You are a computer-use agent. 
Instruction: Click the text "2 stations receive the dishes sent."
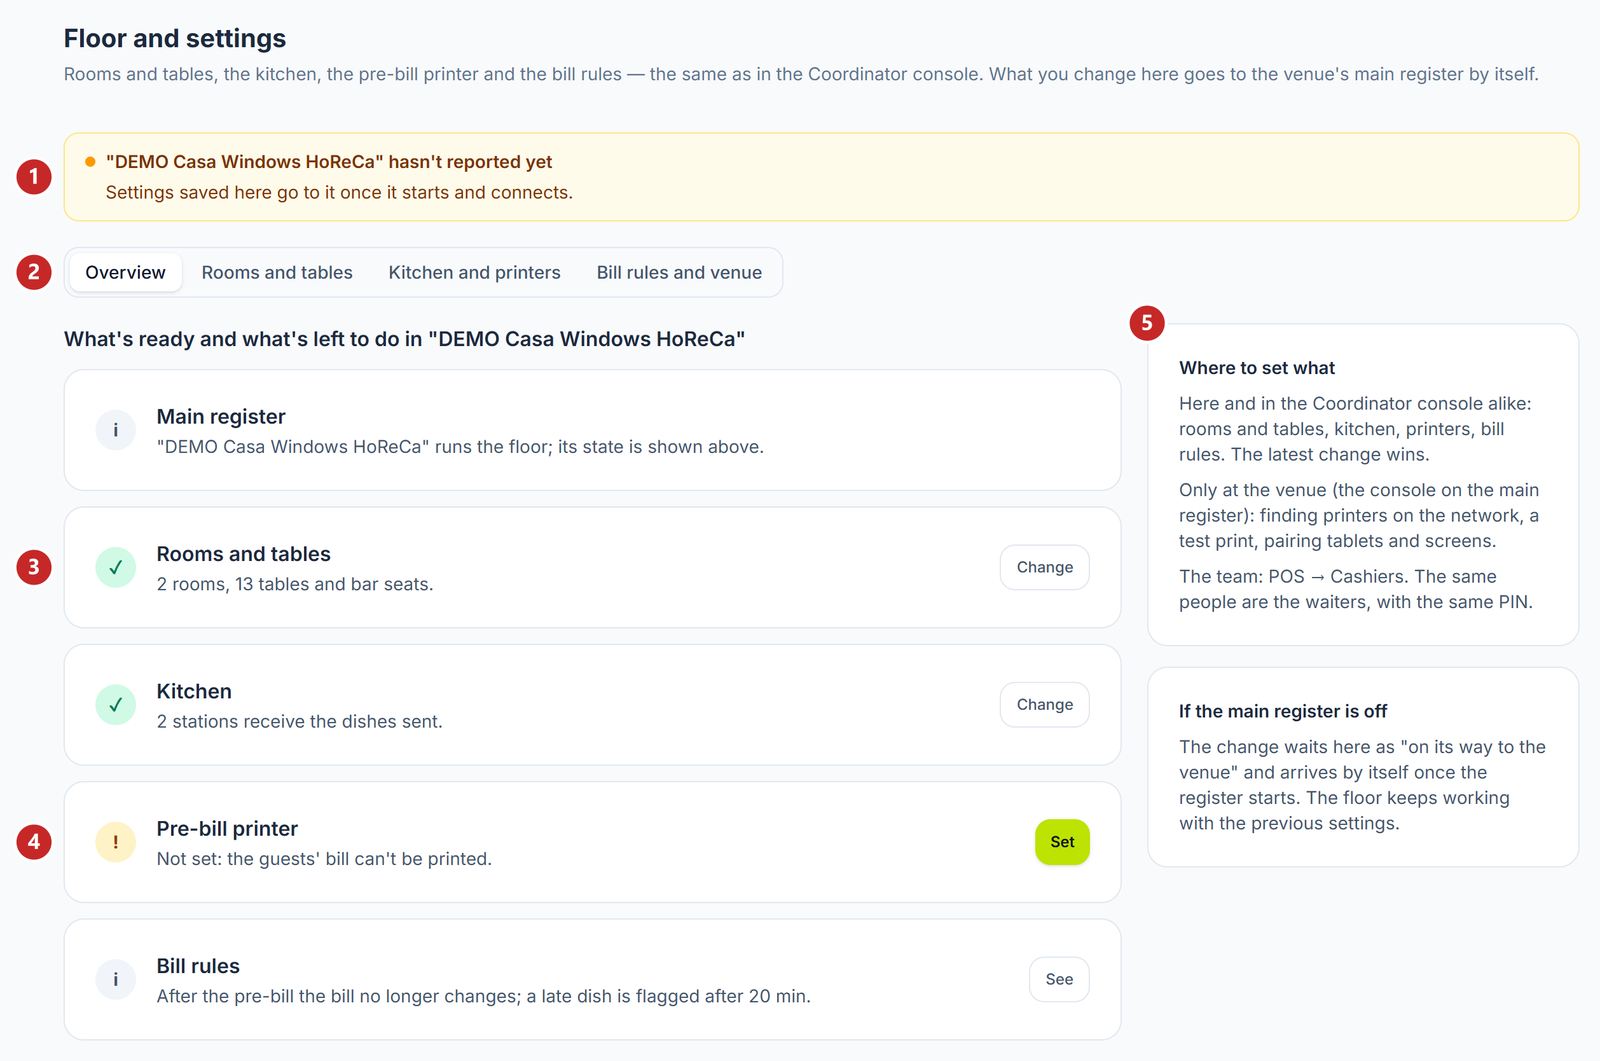(299, 721)
